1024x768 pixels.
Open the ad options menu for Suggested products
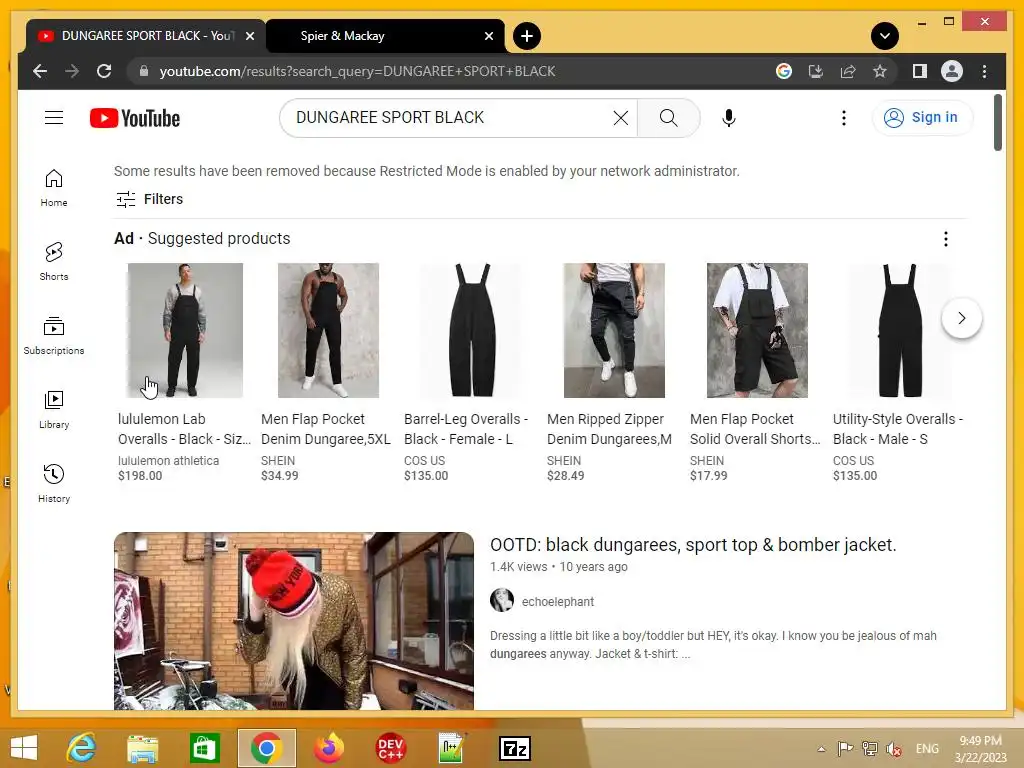(x=946, y=239)
